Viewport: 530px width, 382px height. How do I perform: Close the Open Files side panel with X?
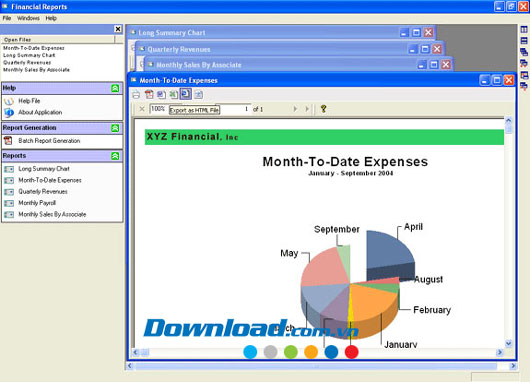118,29
